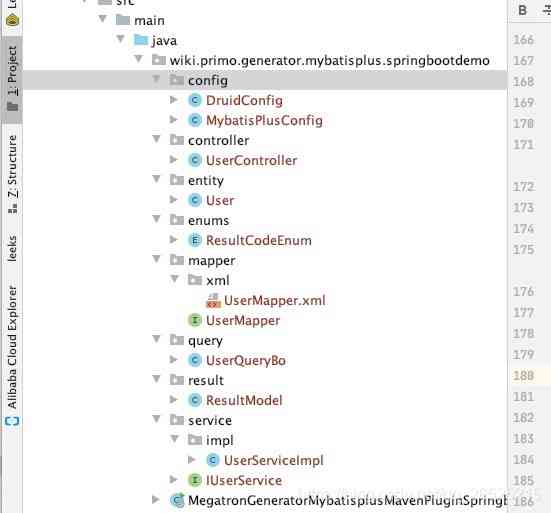Viewport: 551px width, 513px height.
Task: Select the DruidConfig class icon
Action: coord(195,100)
